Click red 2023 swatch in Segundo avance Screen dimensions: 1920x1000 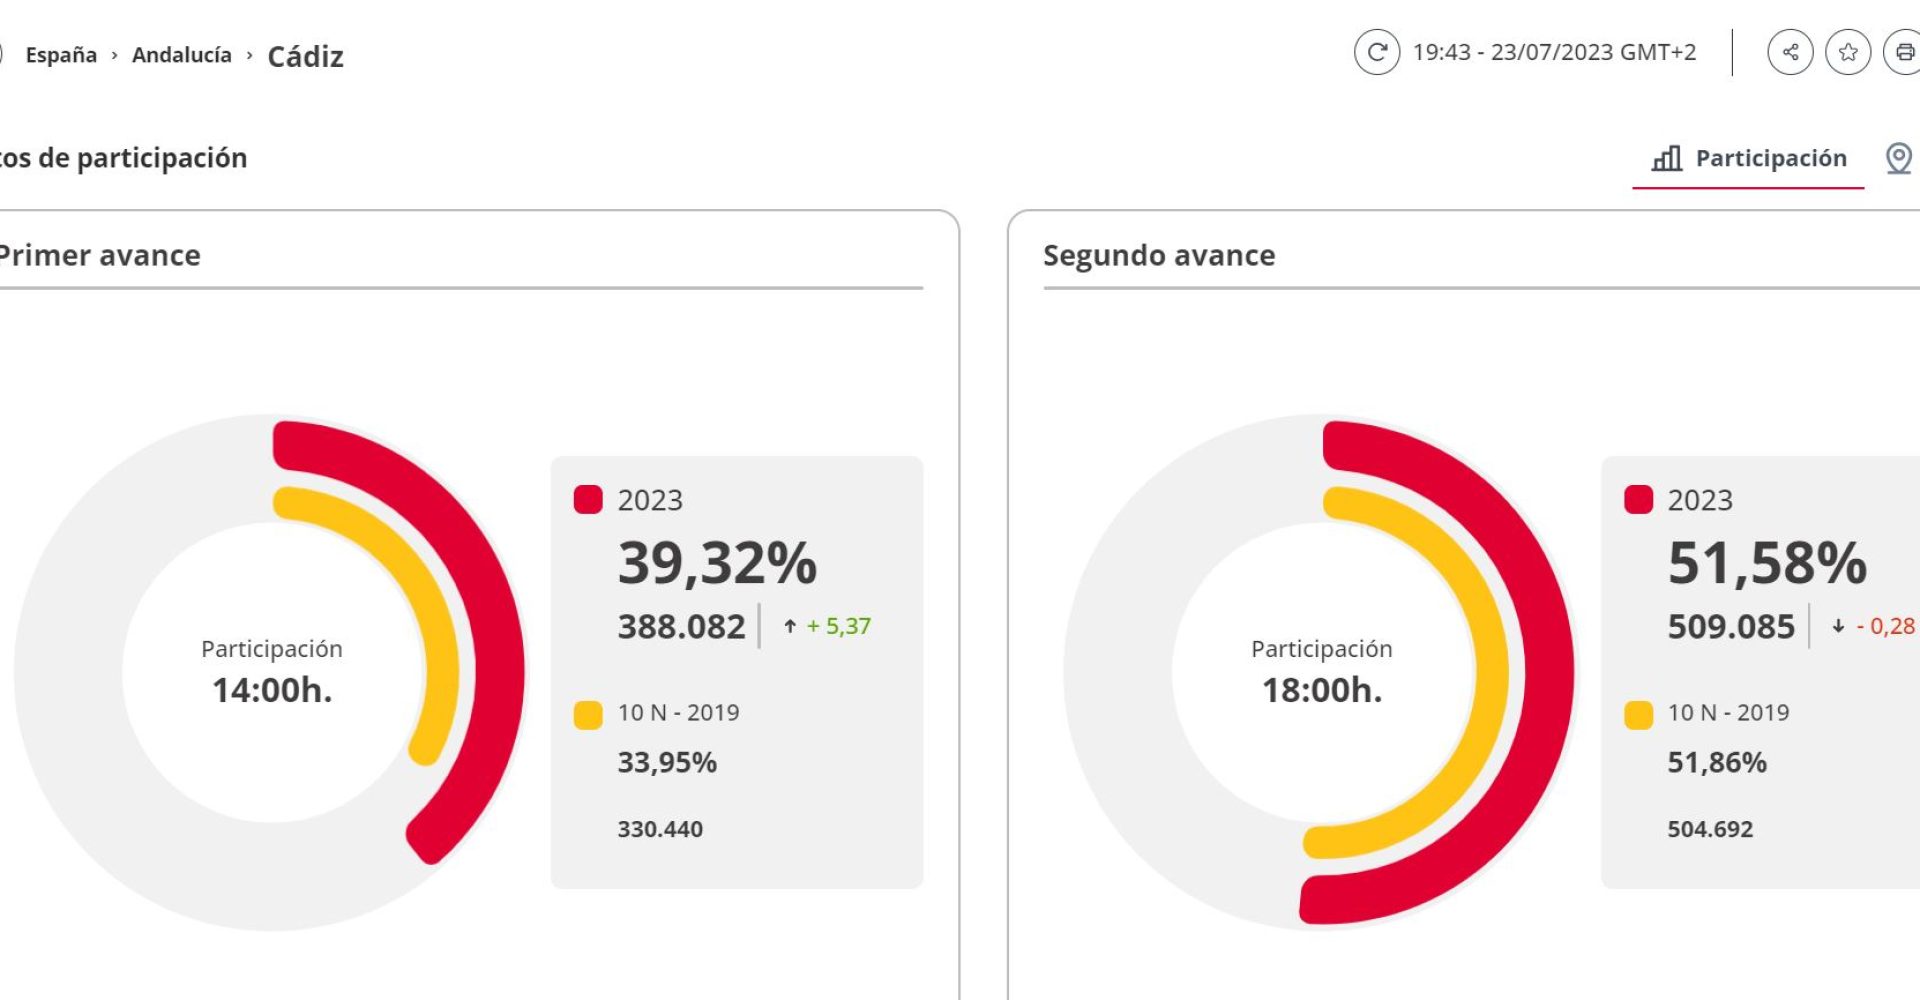coord(1638,500)
